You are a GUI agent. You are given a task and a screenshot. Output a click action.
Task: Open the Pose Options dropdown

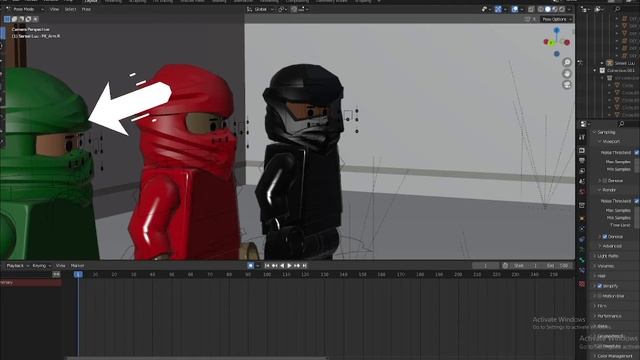click(557, 19)
